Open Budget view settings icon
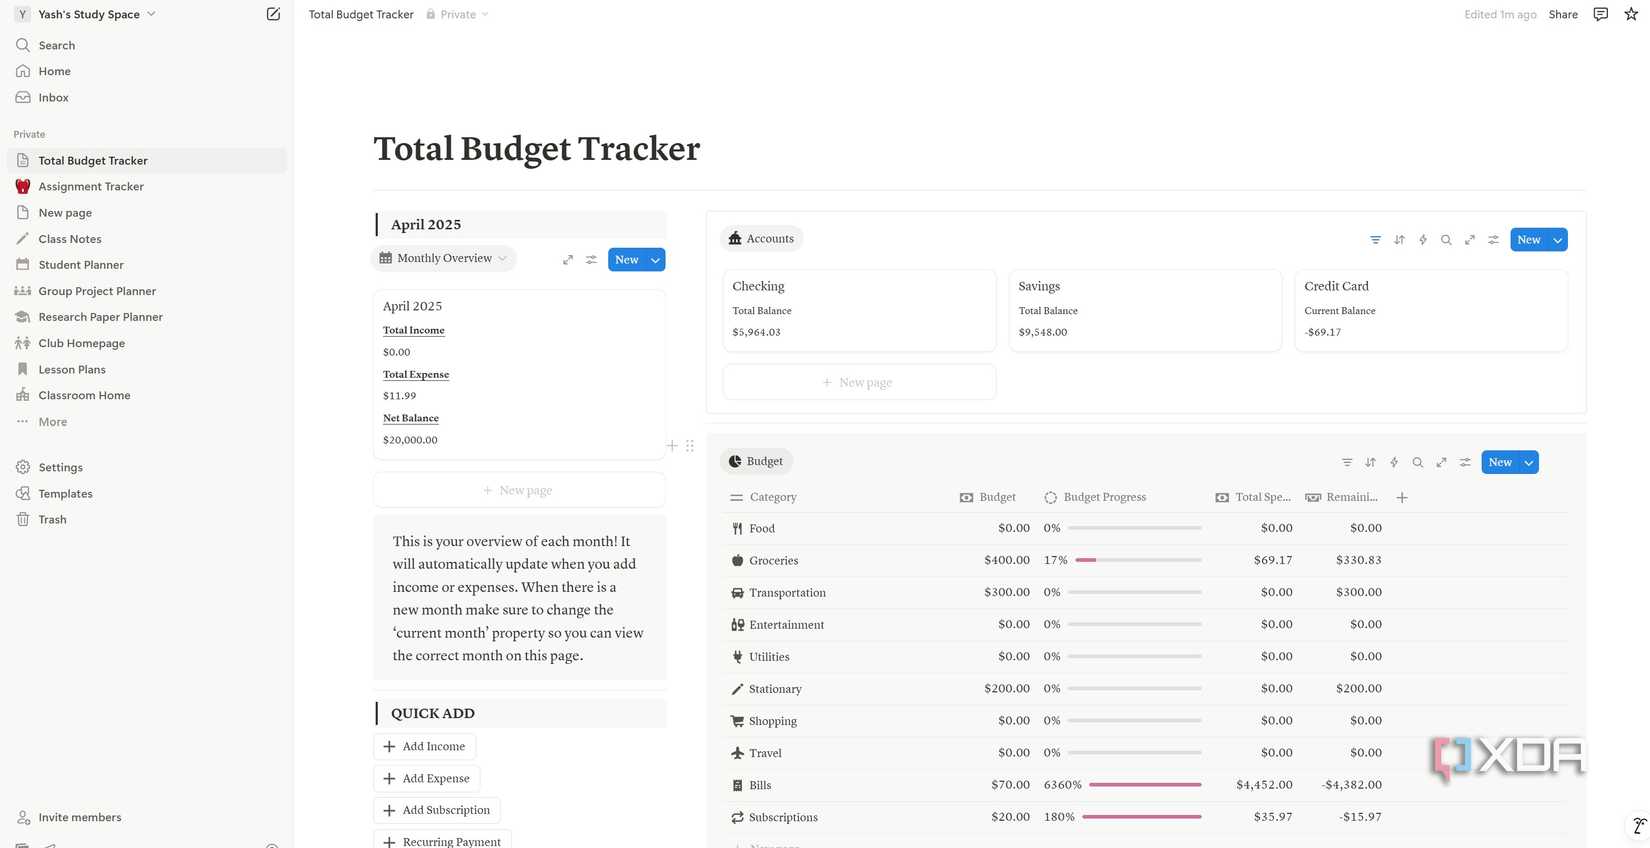The height and width of the screenshot is (848, 1650). click(x=1465, y=462)
